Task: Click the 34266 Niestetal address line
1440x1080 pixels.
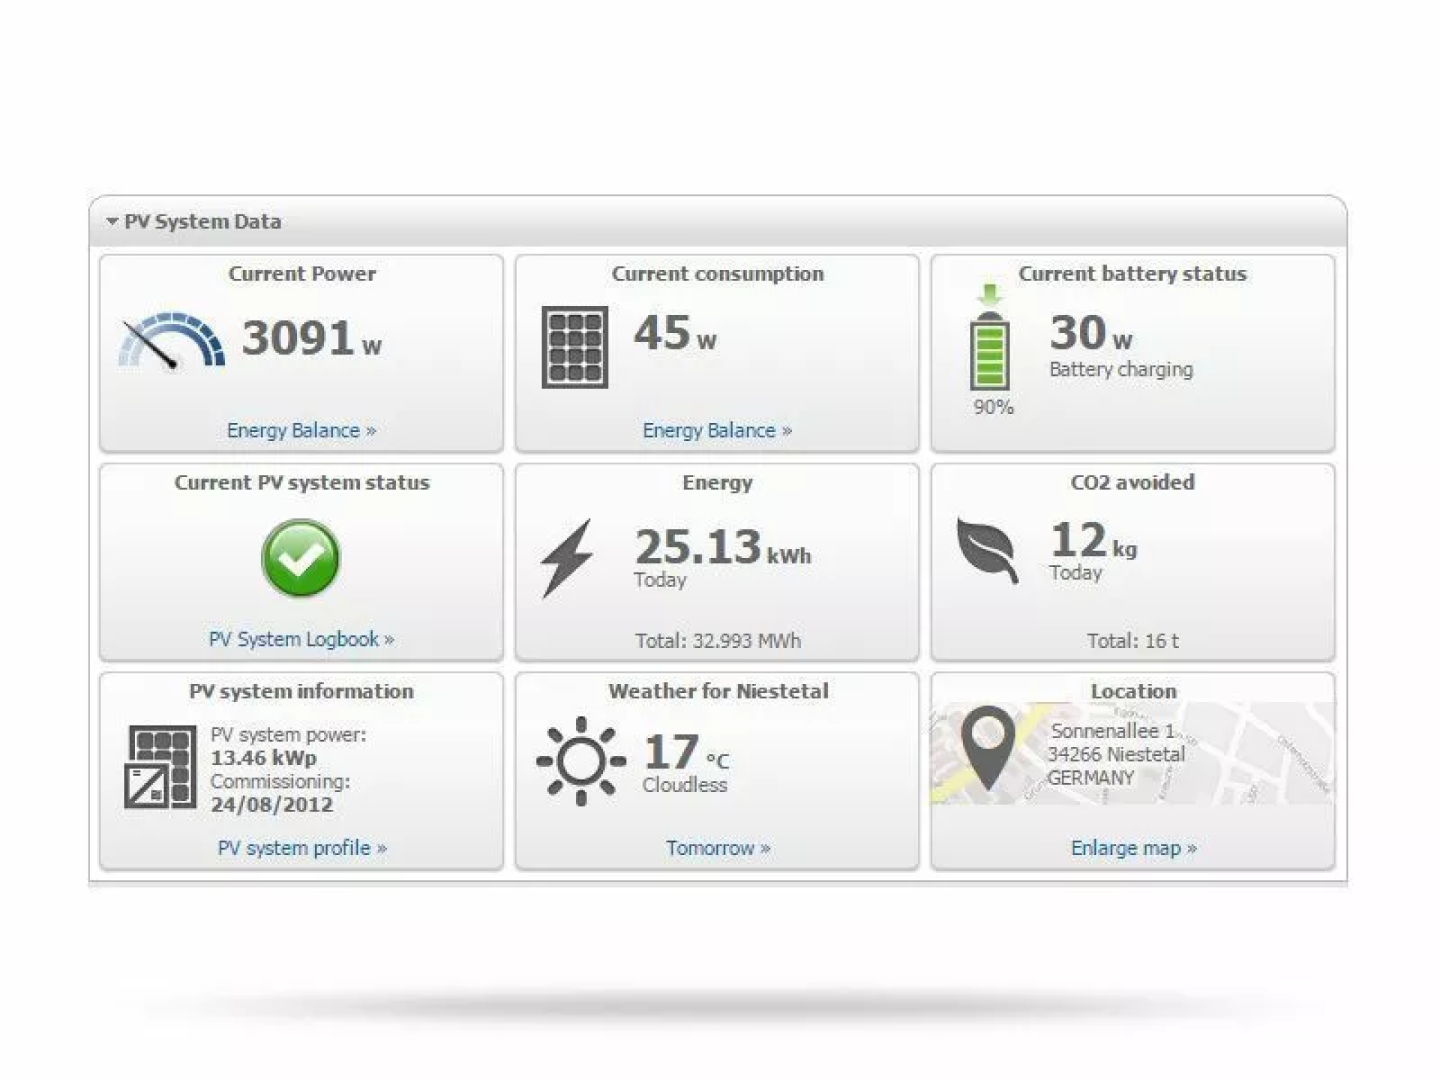Action: [1116, 754]
